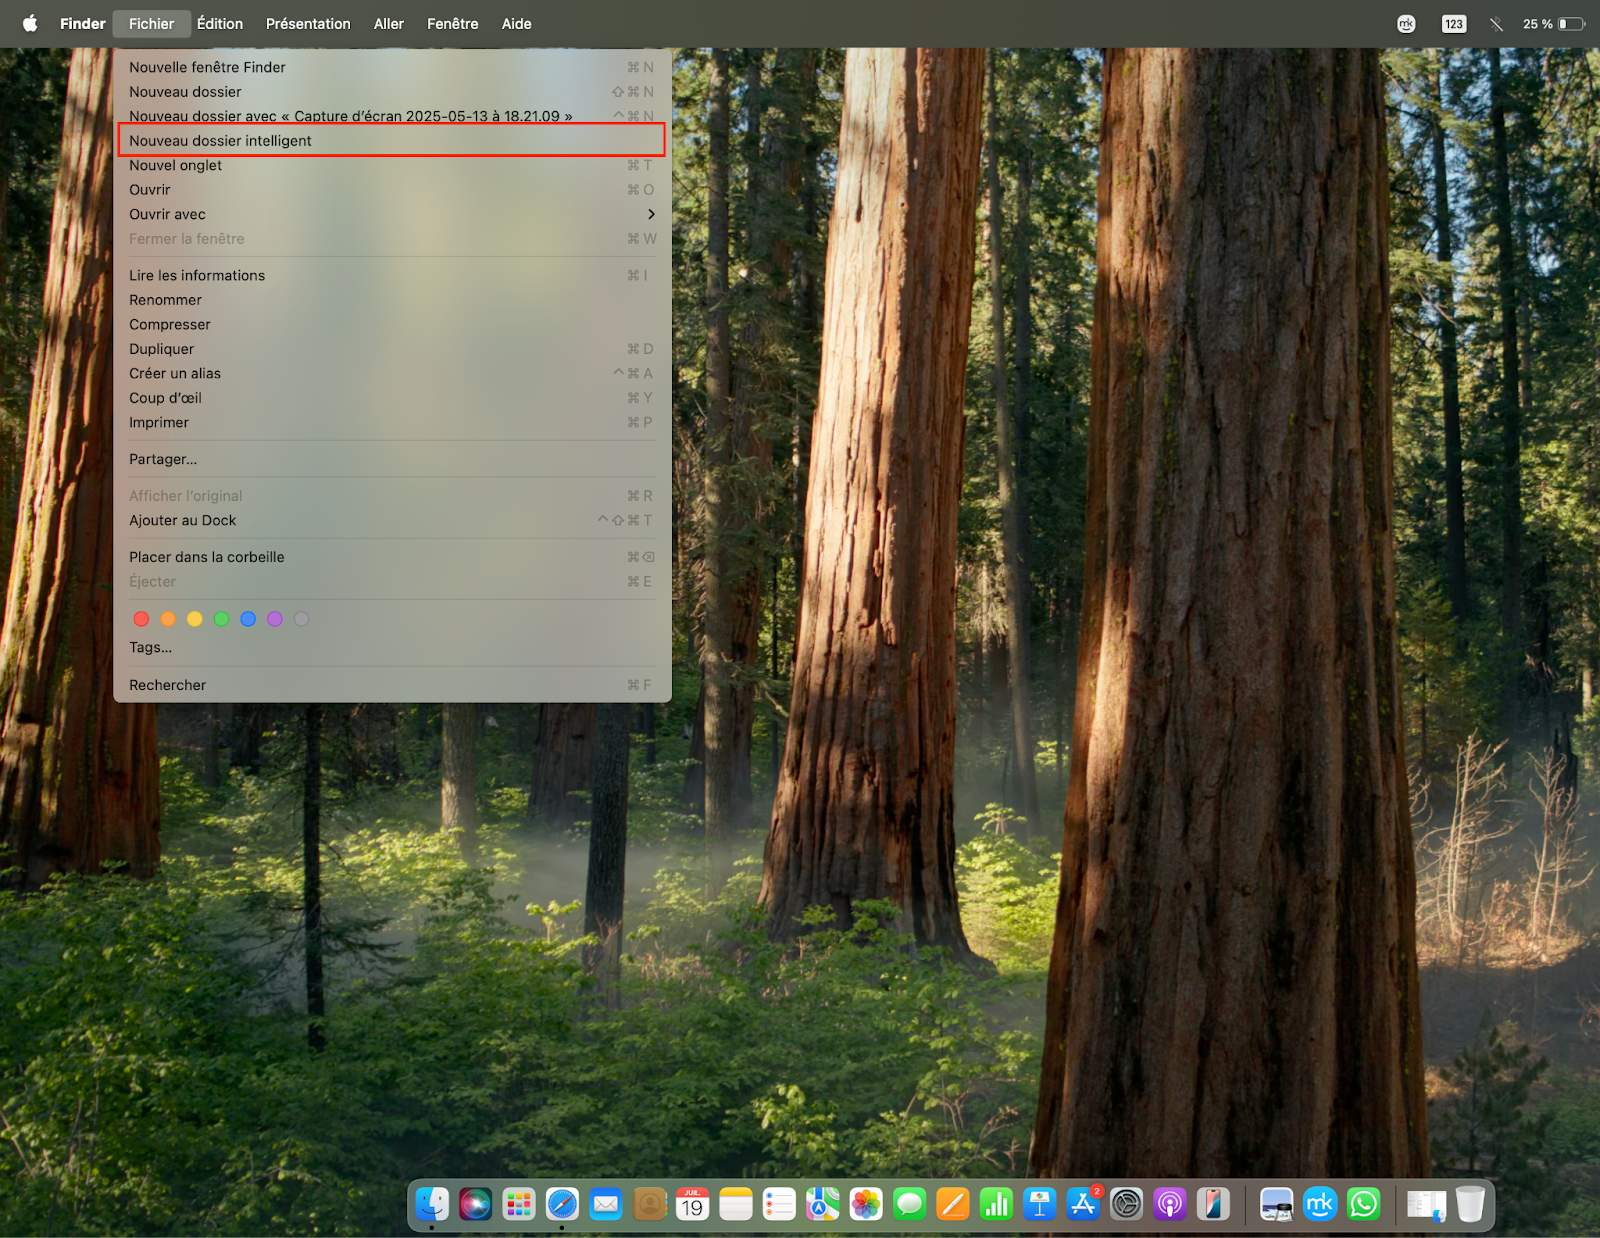Click « Rechercher » in the Fichier menu

[x=167, y=684]
